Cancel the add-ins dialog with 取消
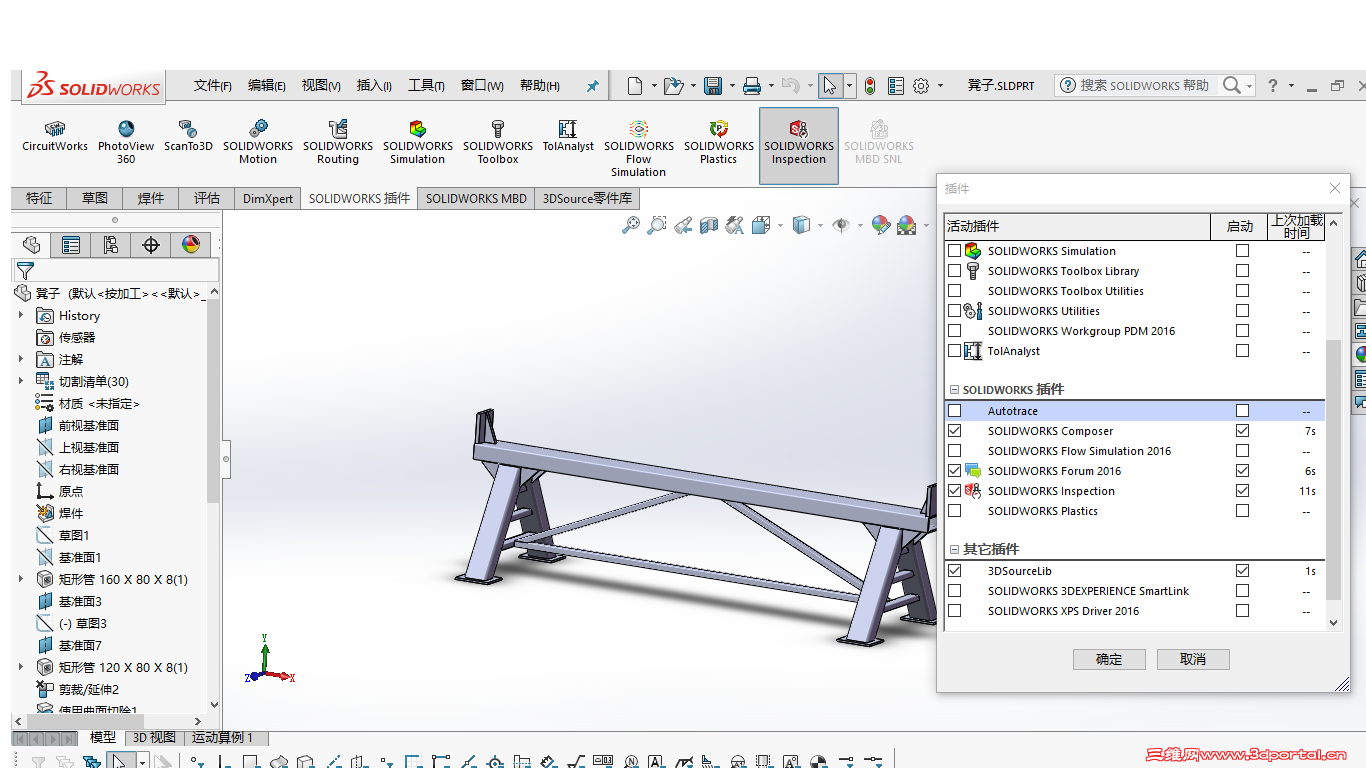This screenshot has width=1366, height=768. 1193,659
